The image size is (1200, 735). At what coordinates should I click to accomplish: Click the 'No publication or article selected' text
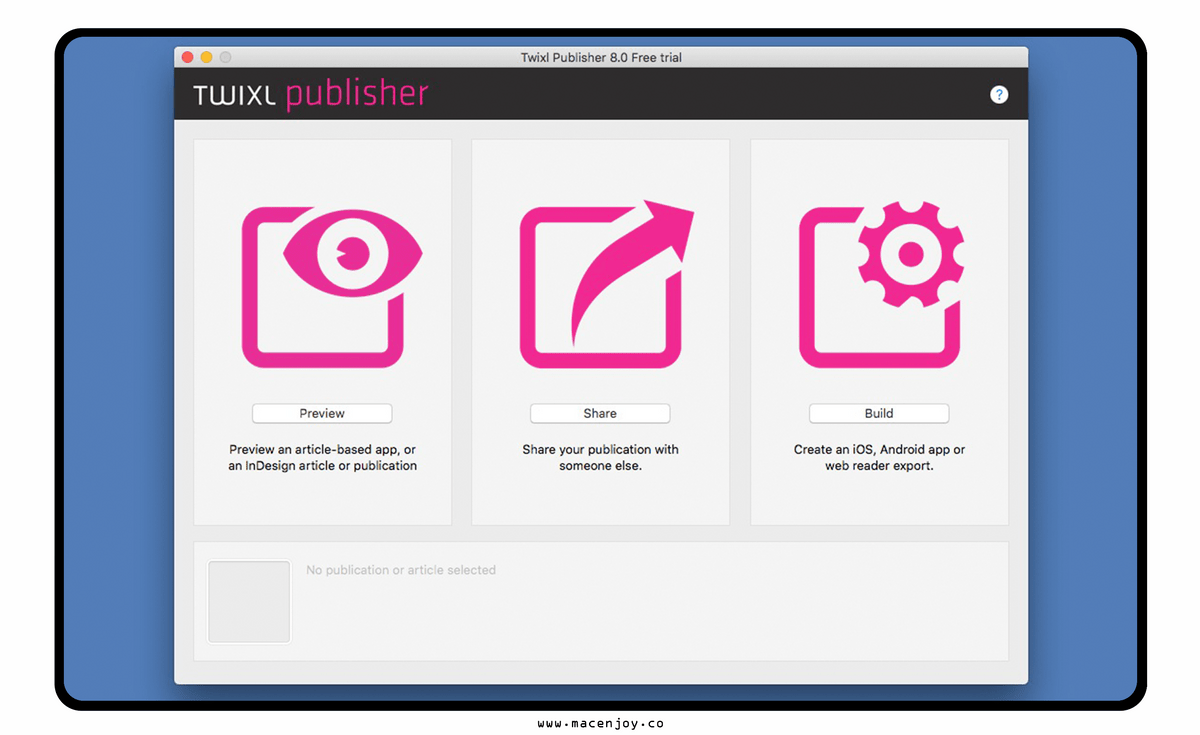pyautogui.click(x=401, y=570)
